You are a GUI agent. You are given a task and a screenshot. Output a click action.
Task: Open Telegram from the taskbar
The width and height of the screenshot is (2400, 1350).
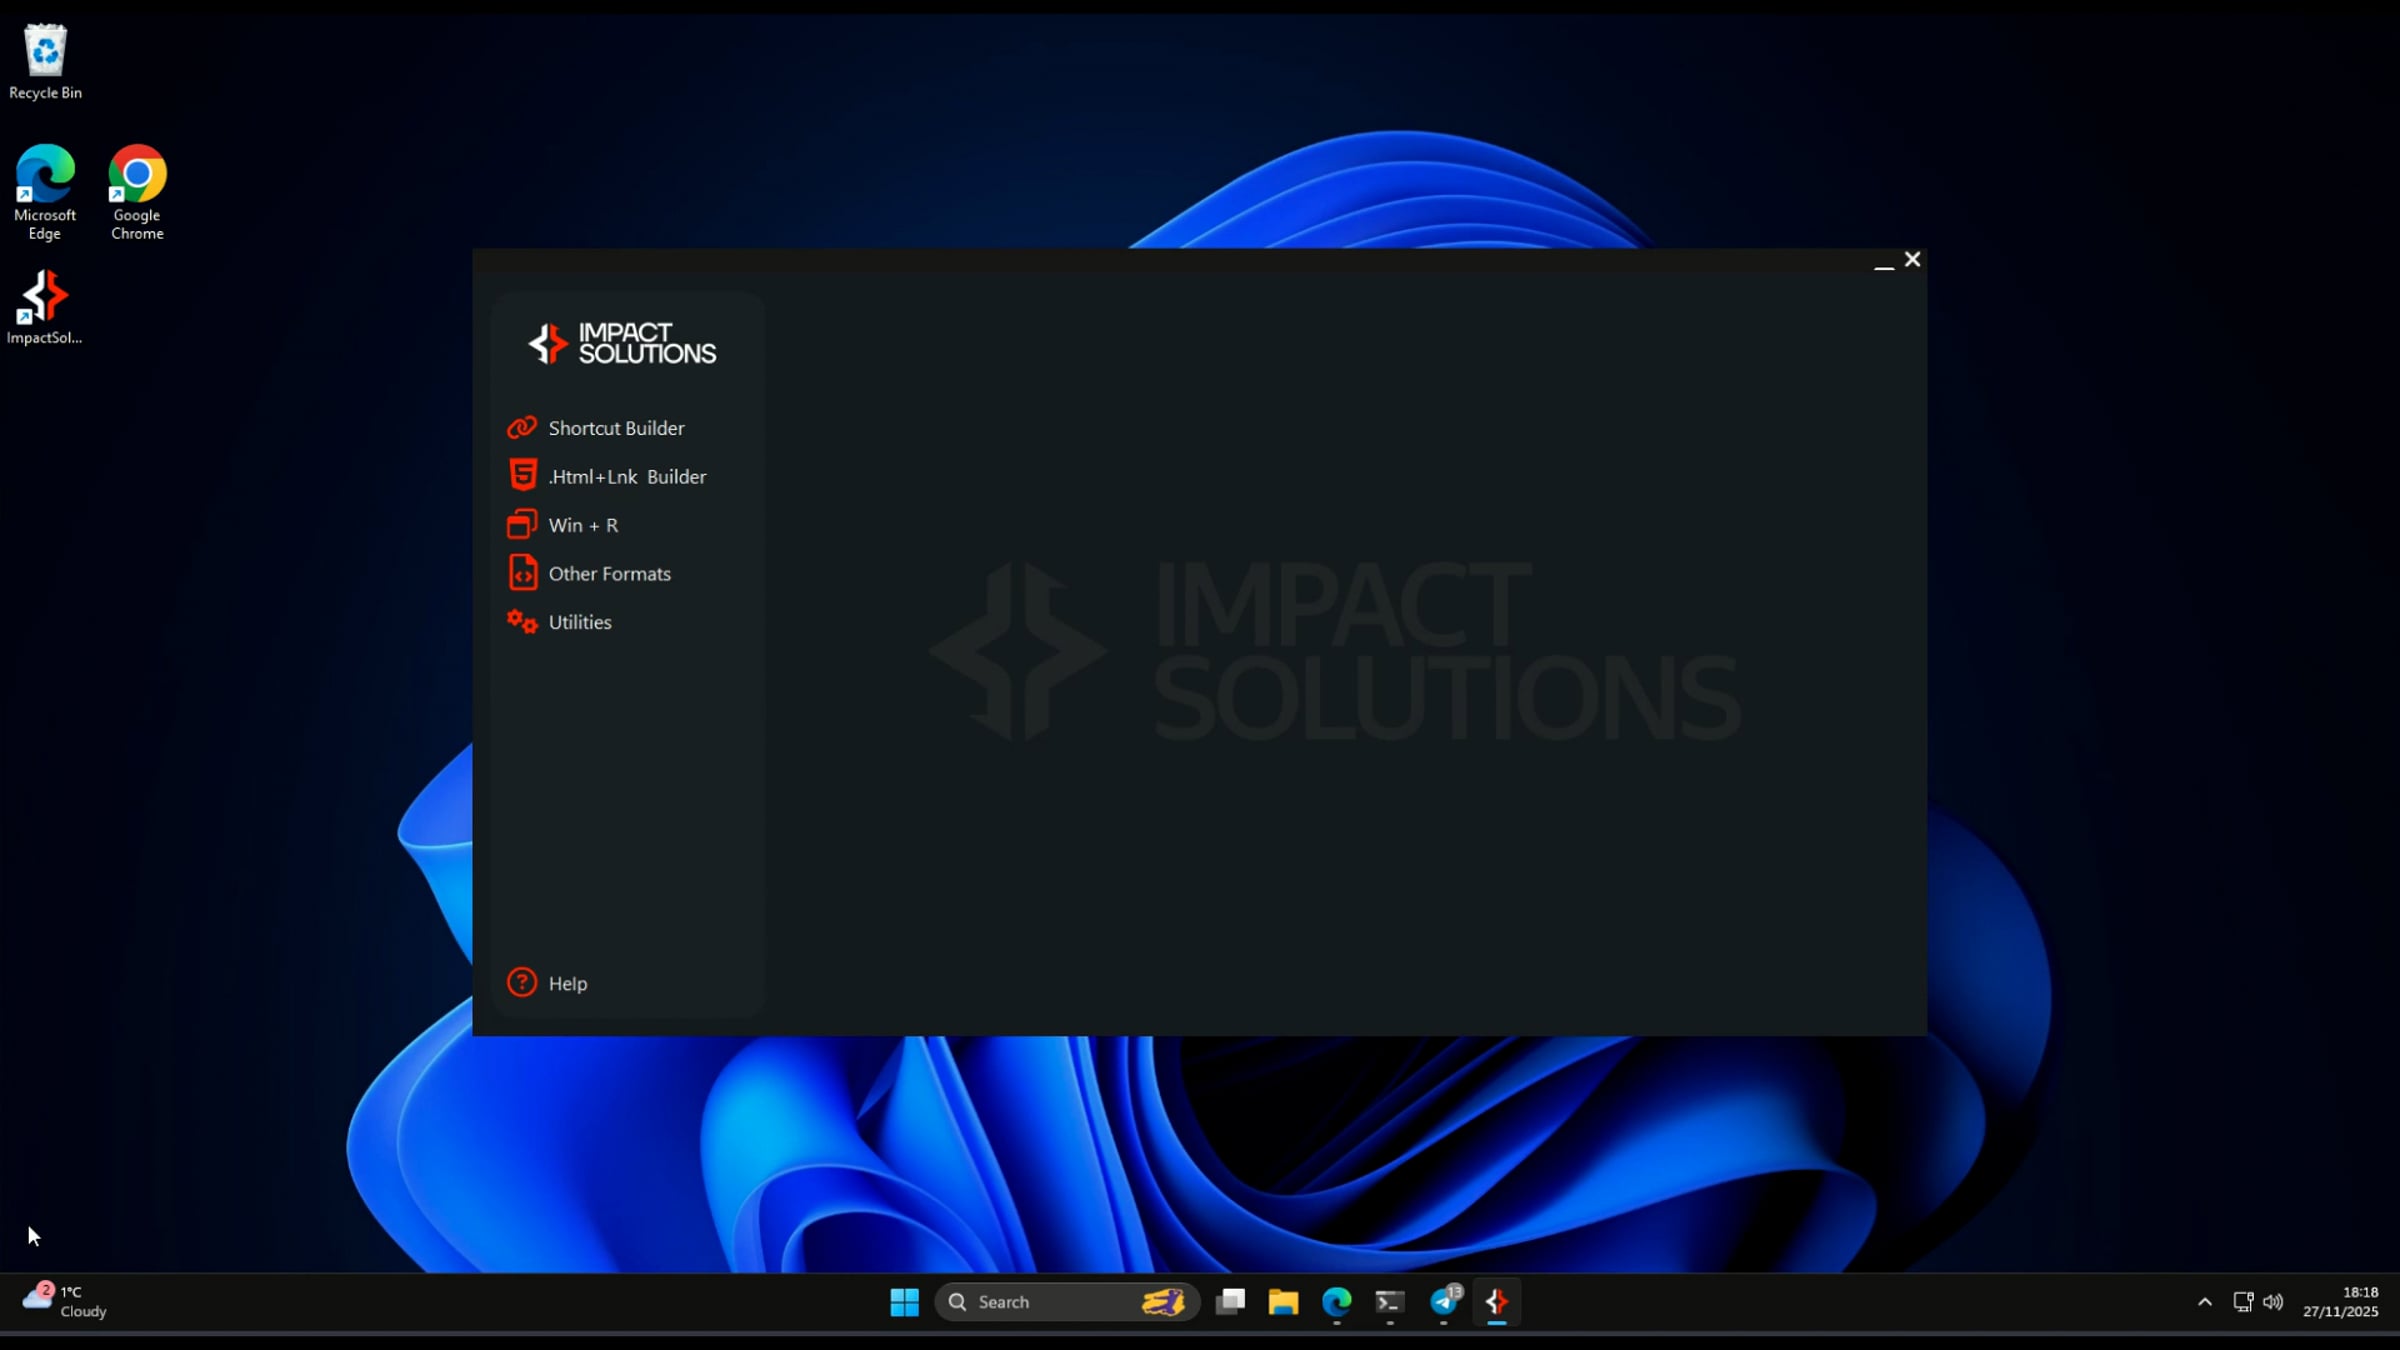pyautogui.click(x=1444, y=1302)
